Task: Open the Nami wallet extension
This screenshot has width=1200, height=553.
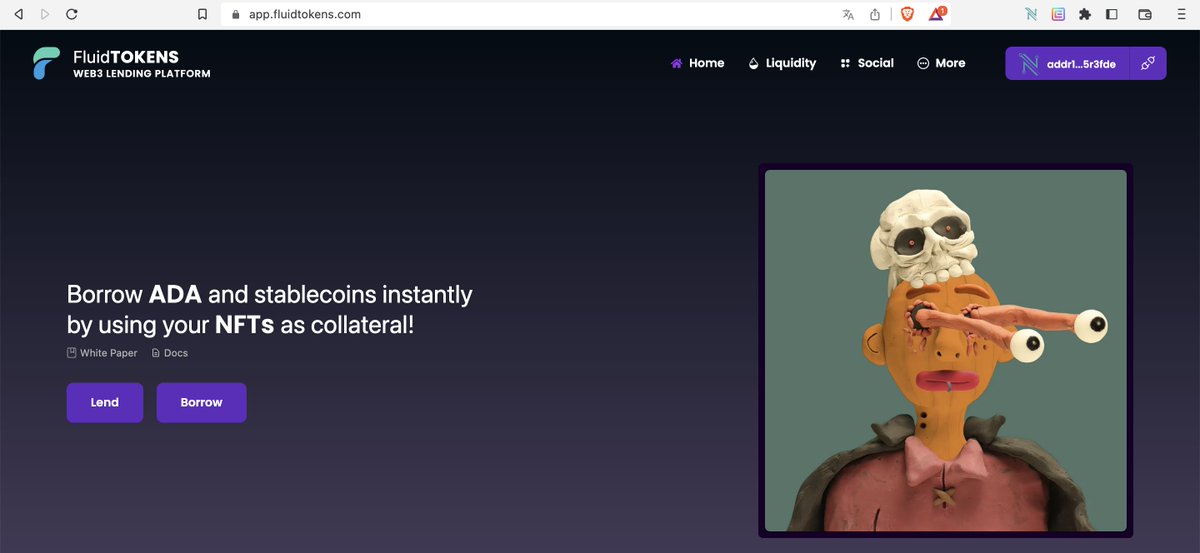Action: (1032, 15)
